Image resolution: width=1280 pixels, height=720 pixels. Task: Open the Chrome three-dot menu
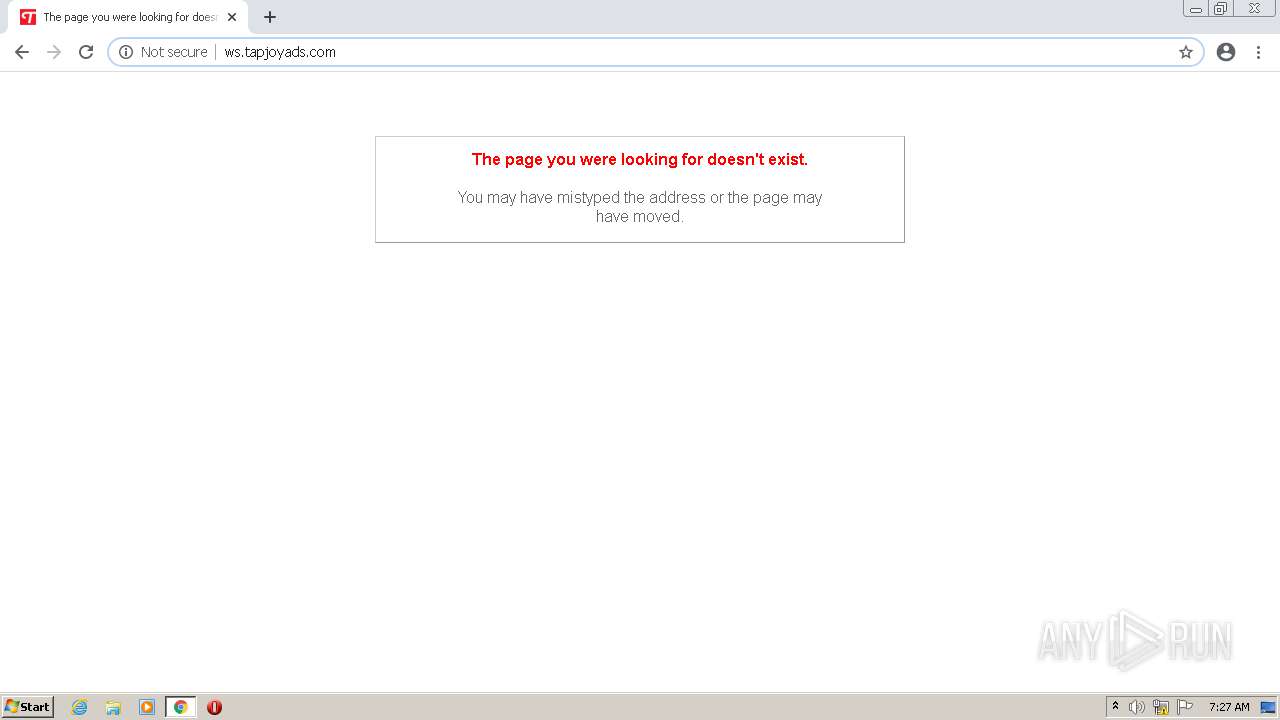[x=1259, y=52]
